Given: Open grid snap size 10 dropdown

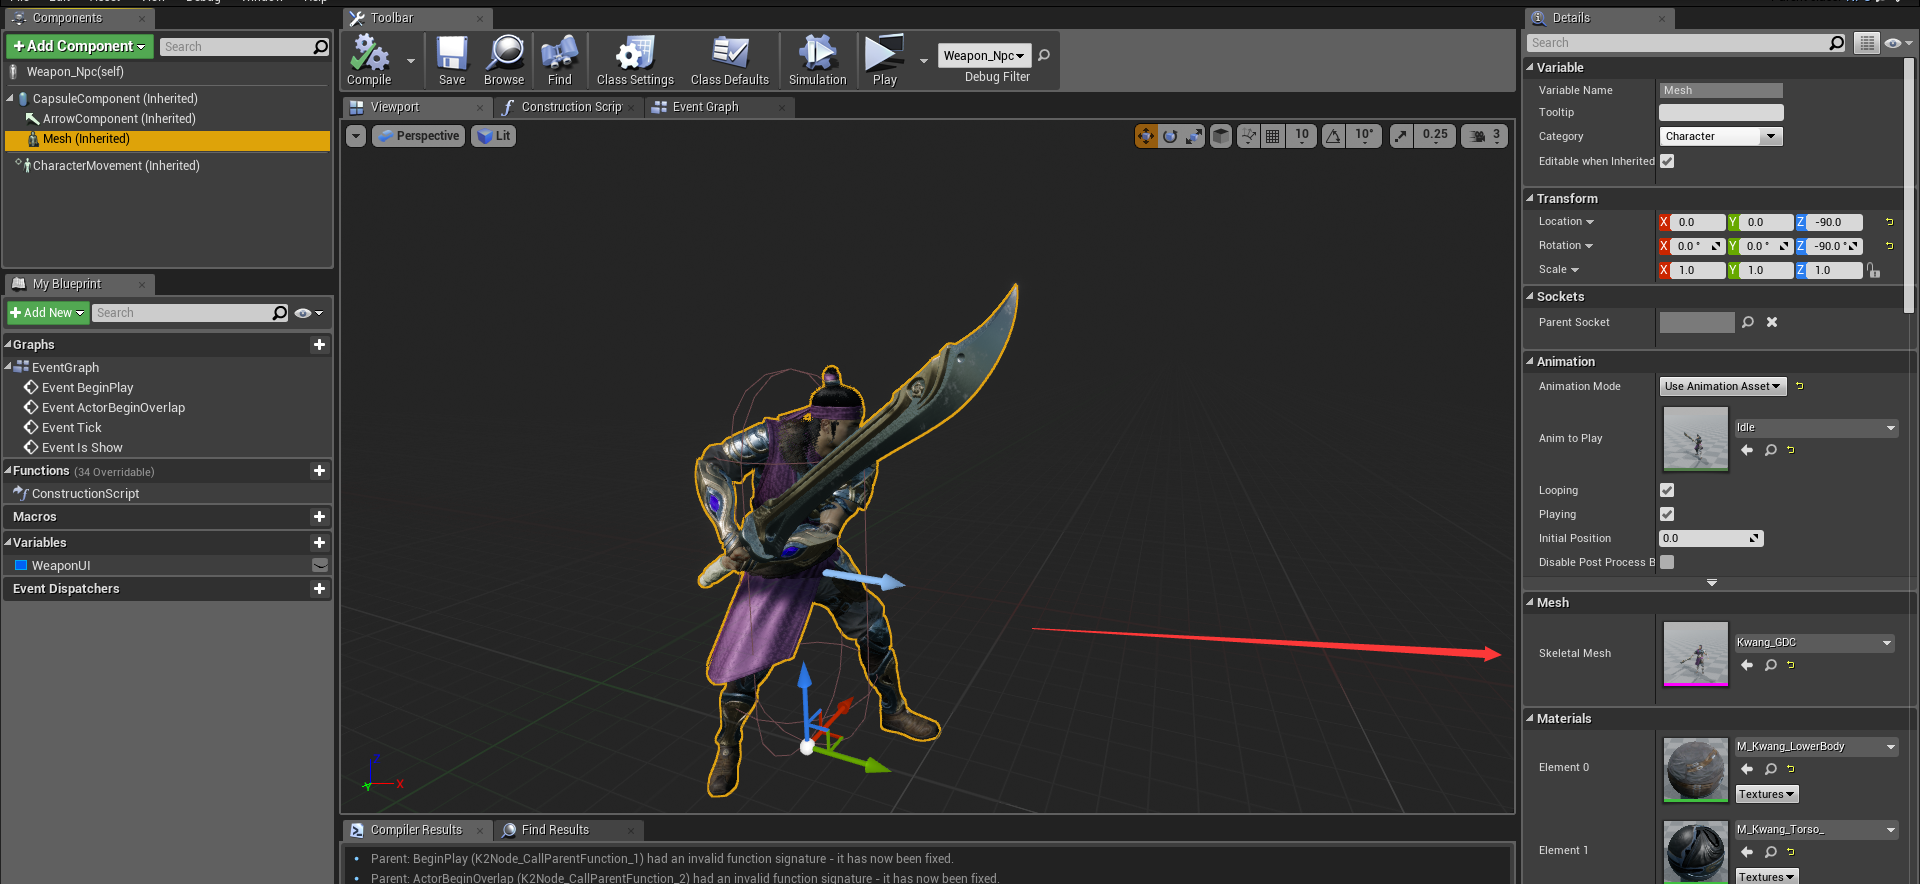Looking at the screenshot, I should [1301, 136].
